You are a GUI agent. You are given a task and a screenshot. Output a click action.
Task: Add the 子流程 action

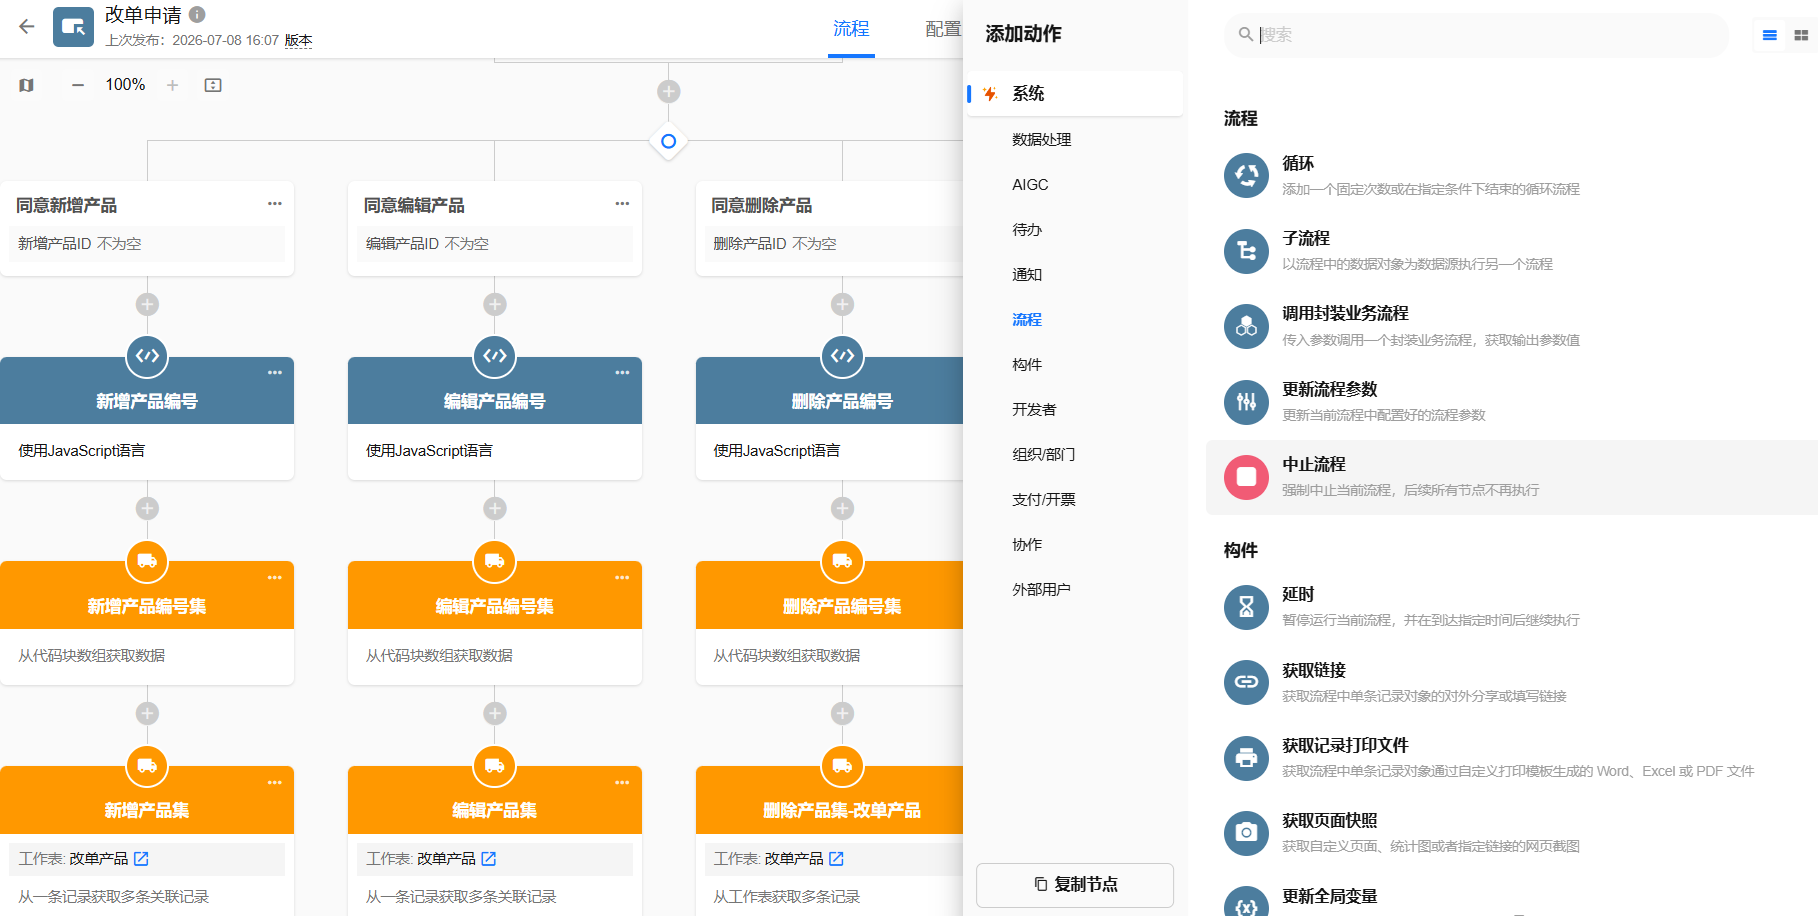1511,251
